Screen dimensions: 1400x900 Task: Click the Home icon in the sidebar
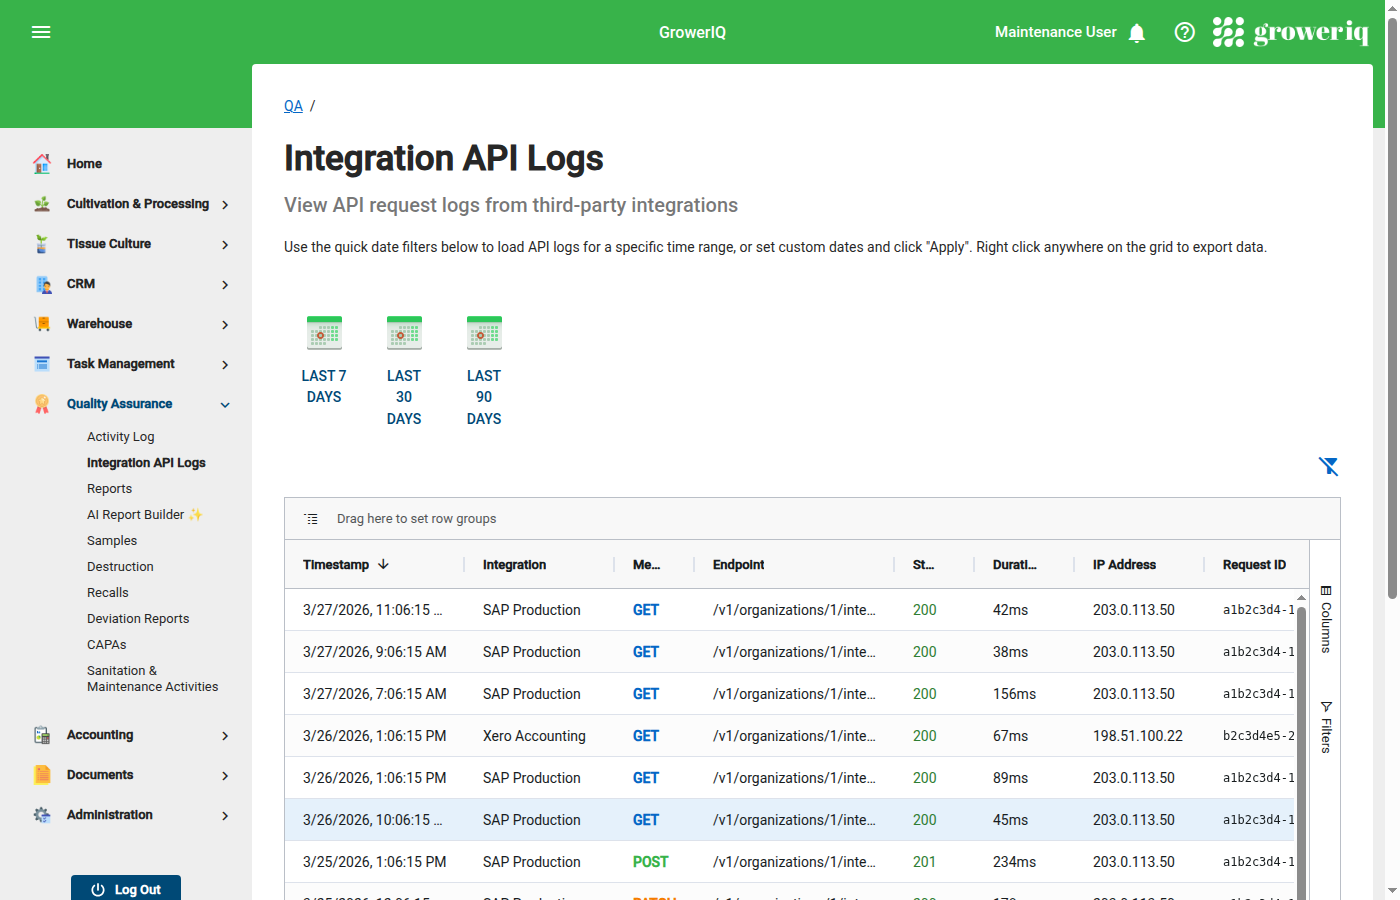42,163
